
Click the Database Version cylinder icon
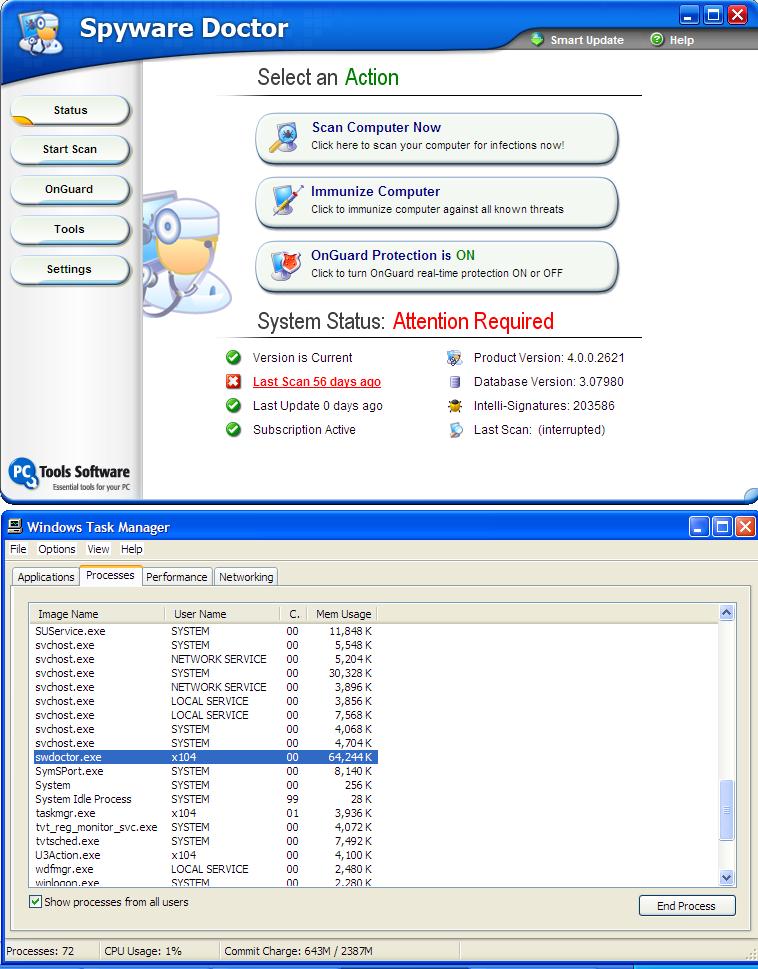coord(455,382)
